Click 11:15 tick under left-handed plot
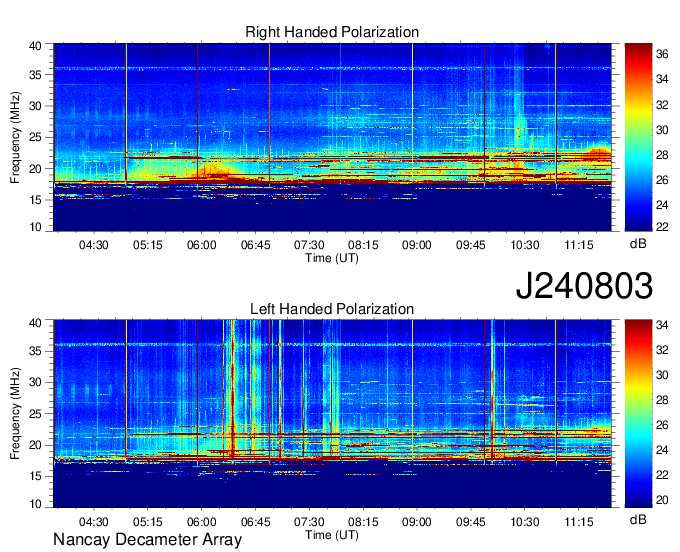 [x=579, y=521]
